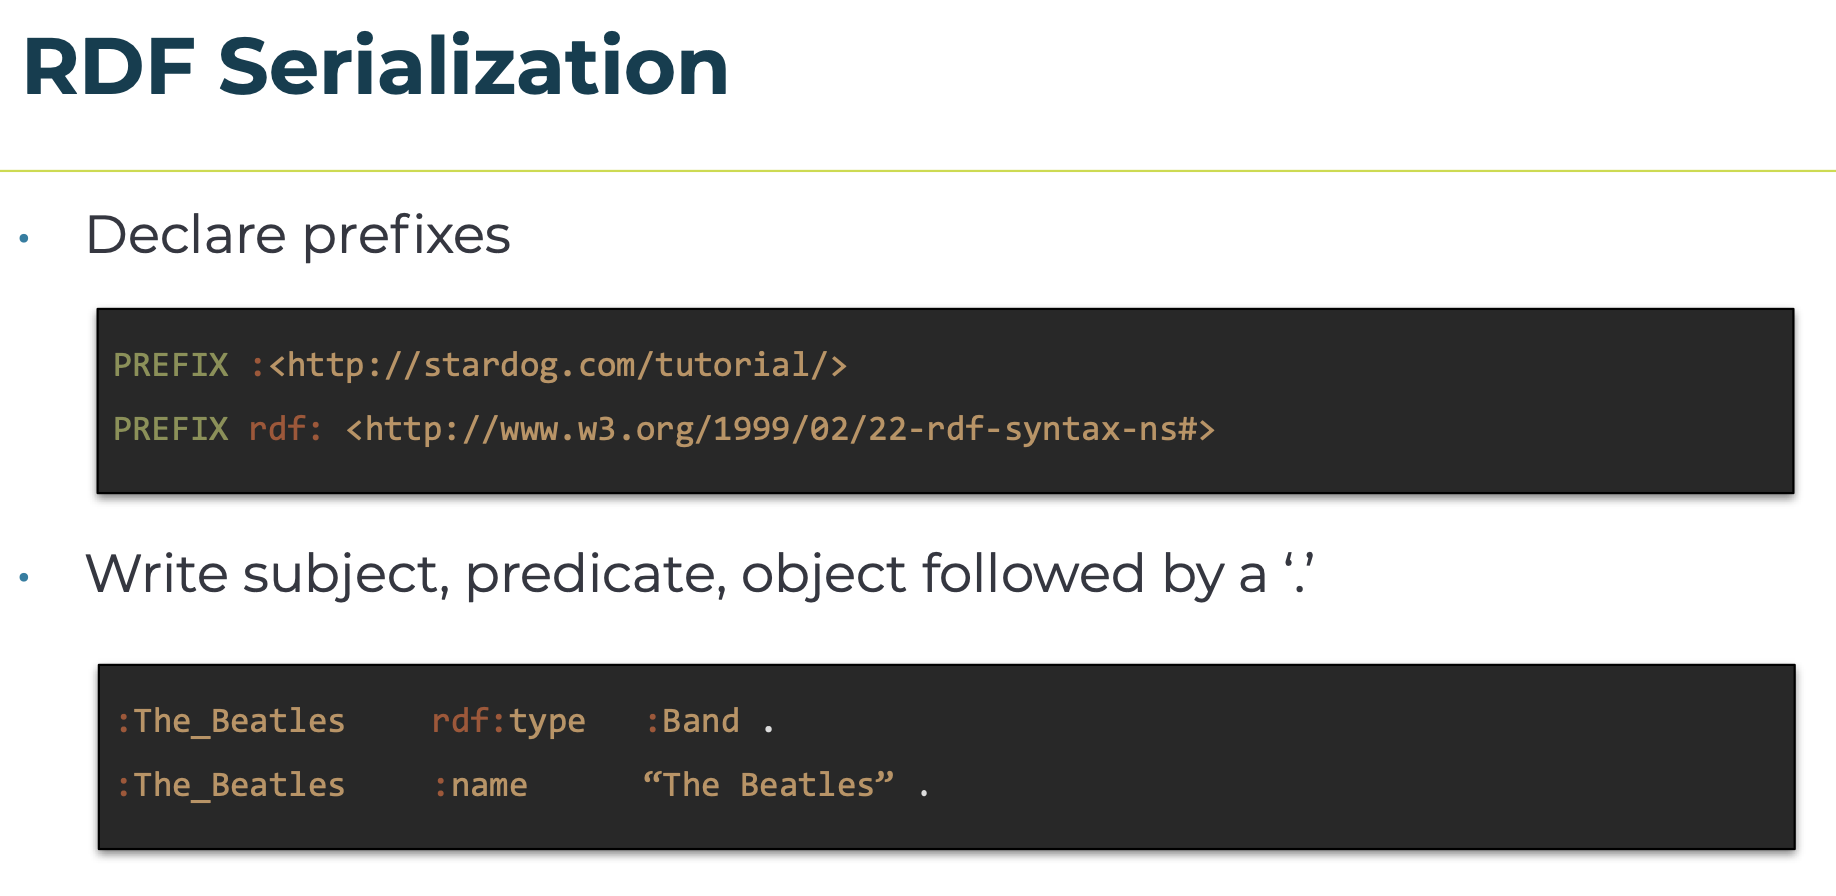Click the quoted period at end of the second bullet

point(1299,573)
